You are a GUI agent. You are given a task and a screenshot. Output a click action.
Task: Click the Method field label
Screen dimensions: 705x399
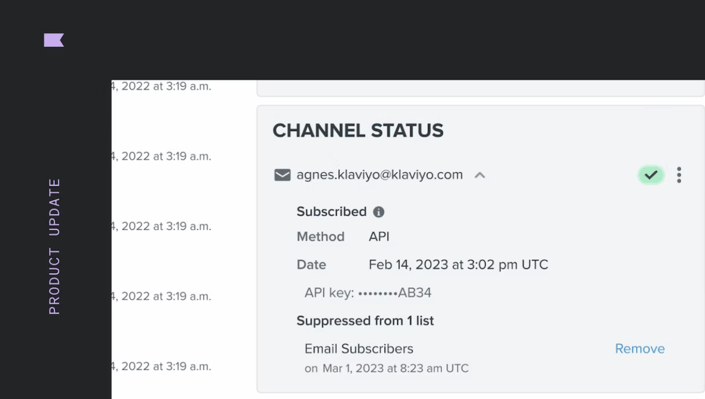click(321, 237)
